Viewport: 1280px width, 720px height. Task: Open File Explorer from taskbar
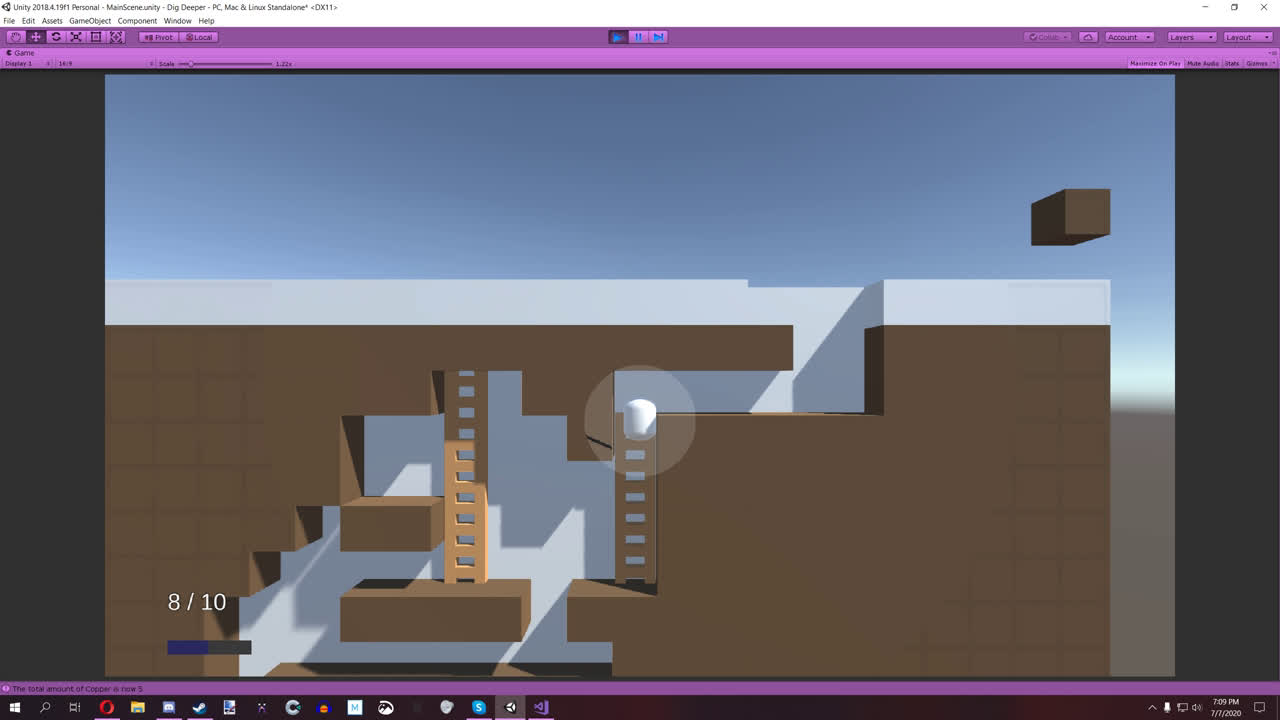coord(138,708)
